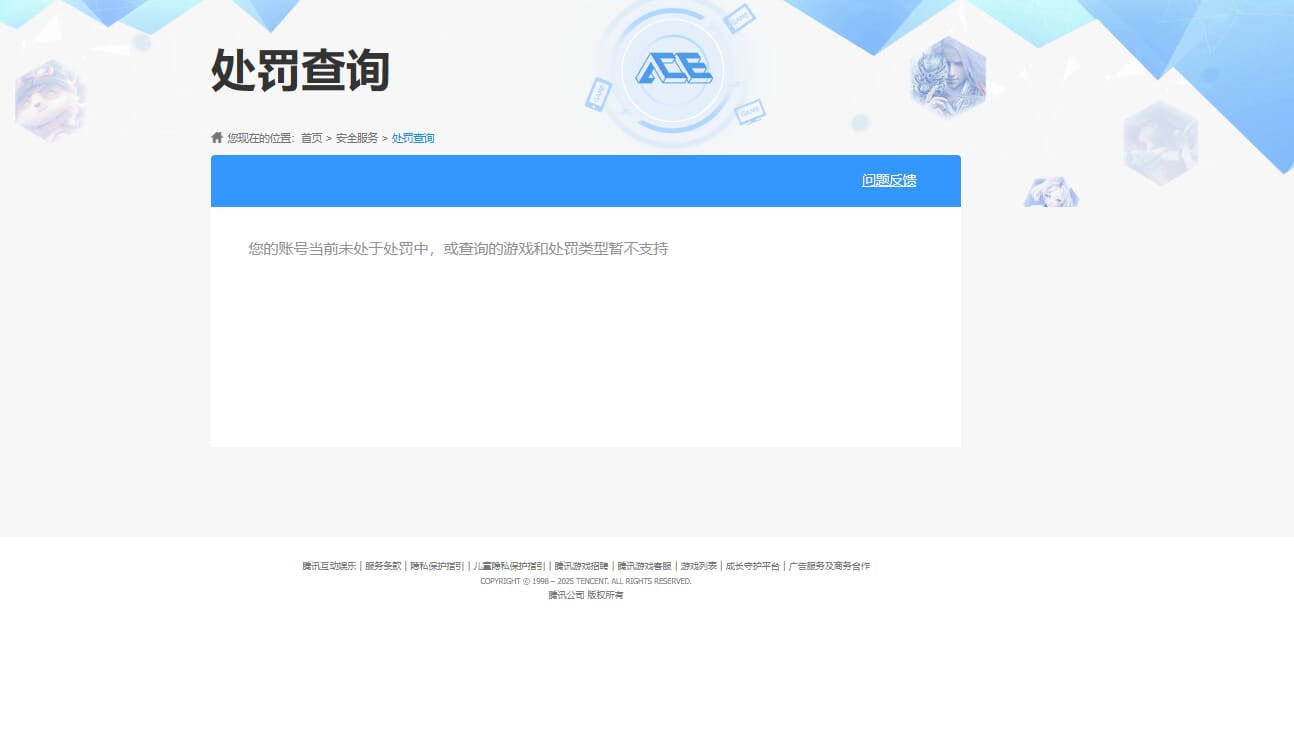Open the 腾讯互动娱乐 footer link

328,566
